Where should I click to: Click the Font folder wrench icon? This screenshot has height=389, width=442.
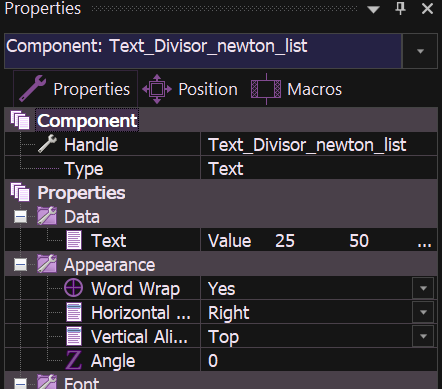[47, 382]
